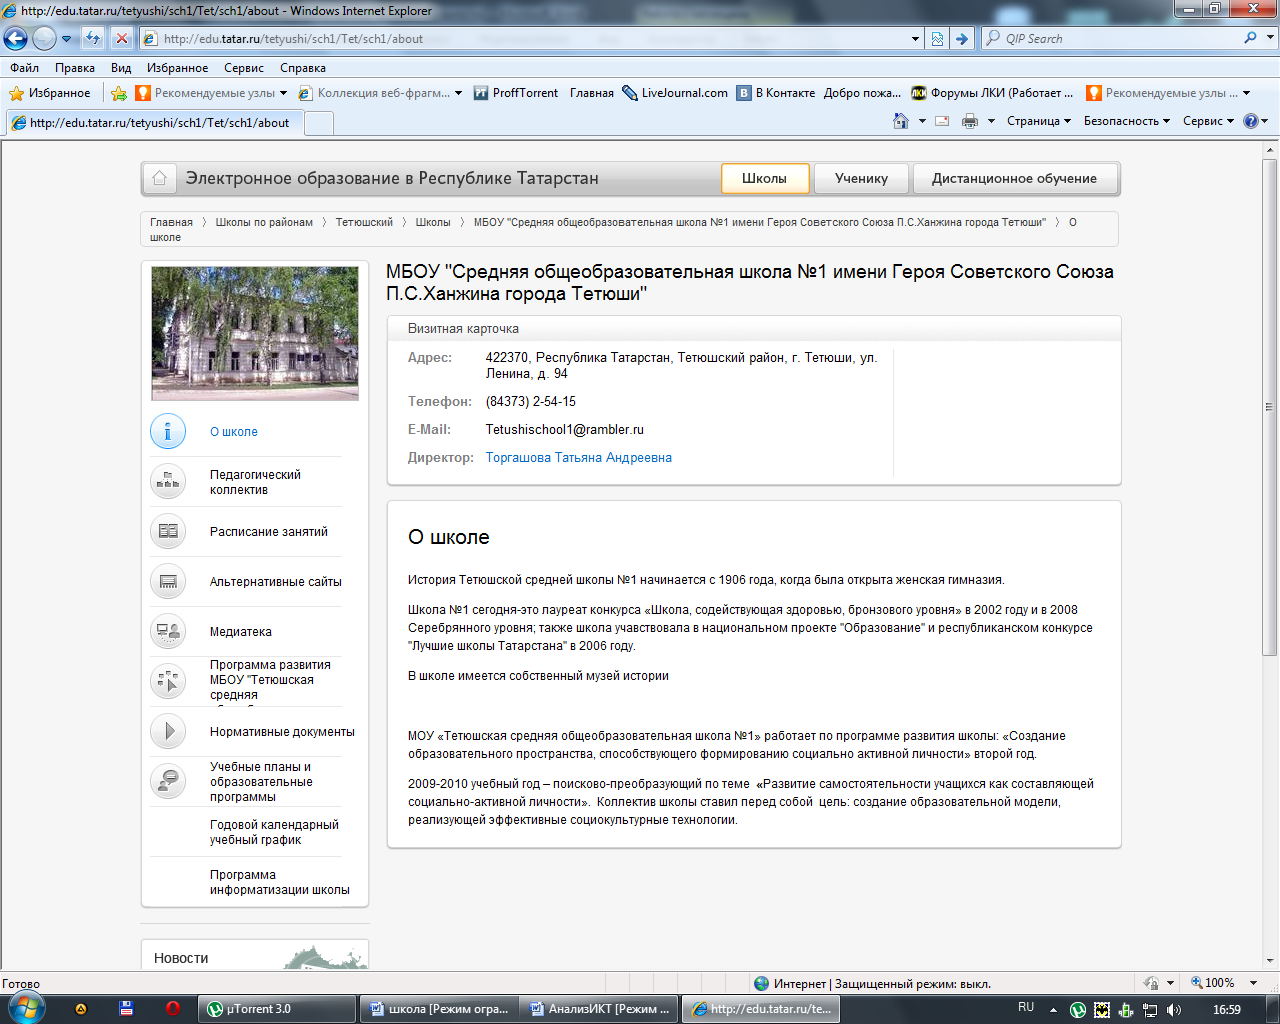Open the 'Расписание занятий' icon
This screenshot has width=1280, height=1024.
(x=168, y=532)
